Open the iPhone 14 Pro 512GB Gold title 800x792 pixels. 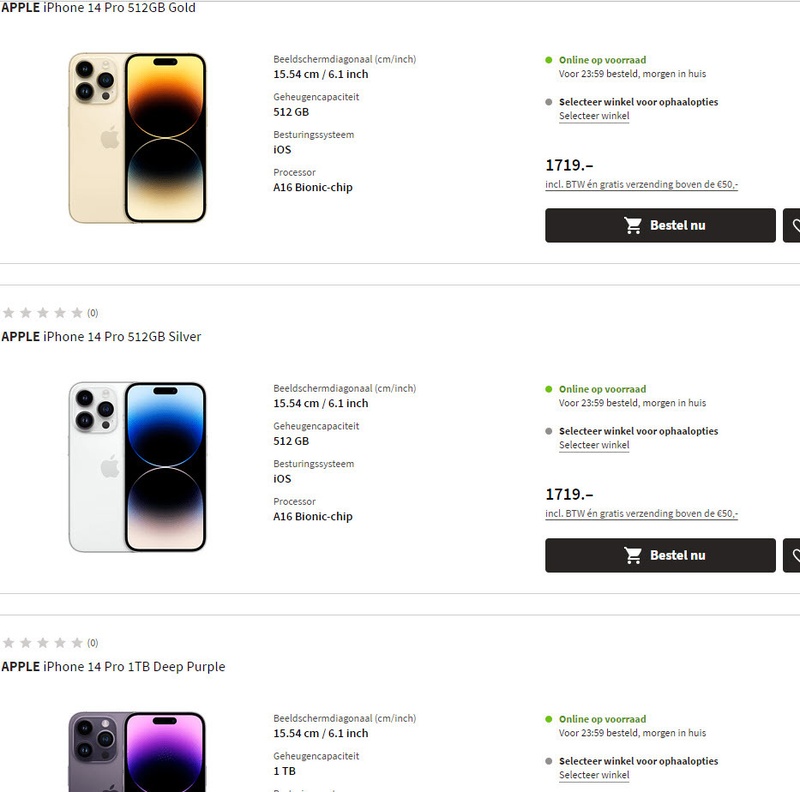click(x=99, y=8)
